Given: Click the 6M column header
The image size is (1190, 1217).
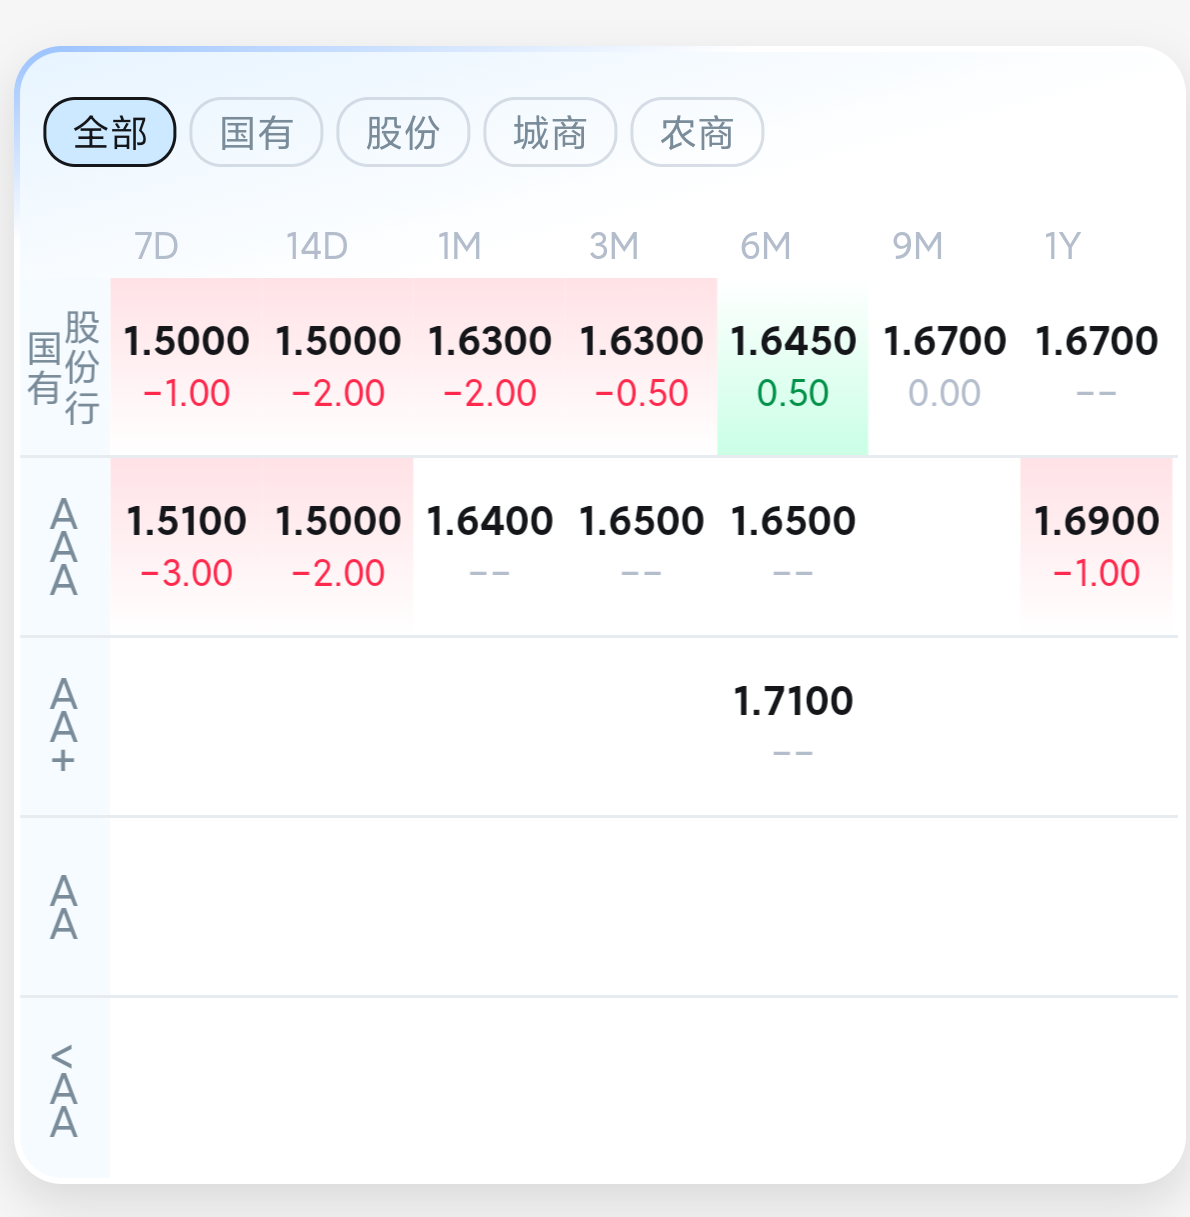Looking at the screenshot, I should point(765,246).
